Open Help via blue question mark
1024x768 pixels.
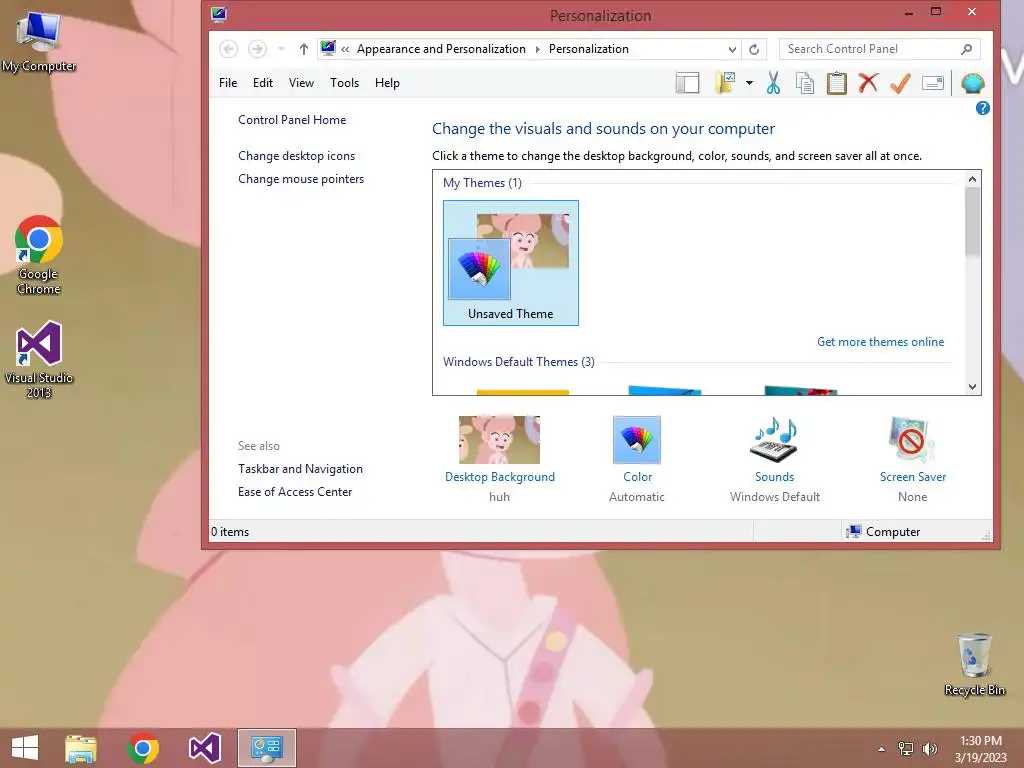[x=982, y=108]
